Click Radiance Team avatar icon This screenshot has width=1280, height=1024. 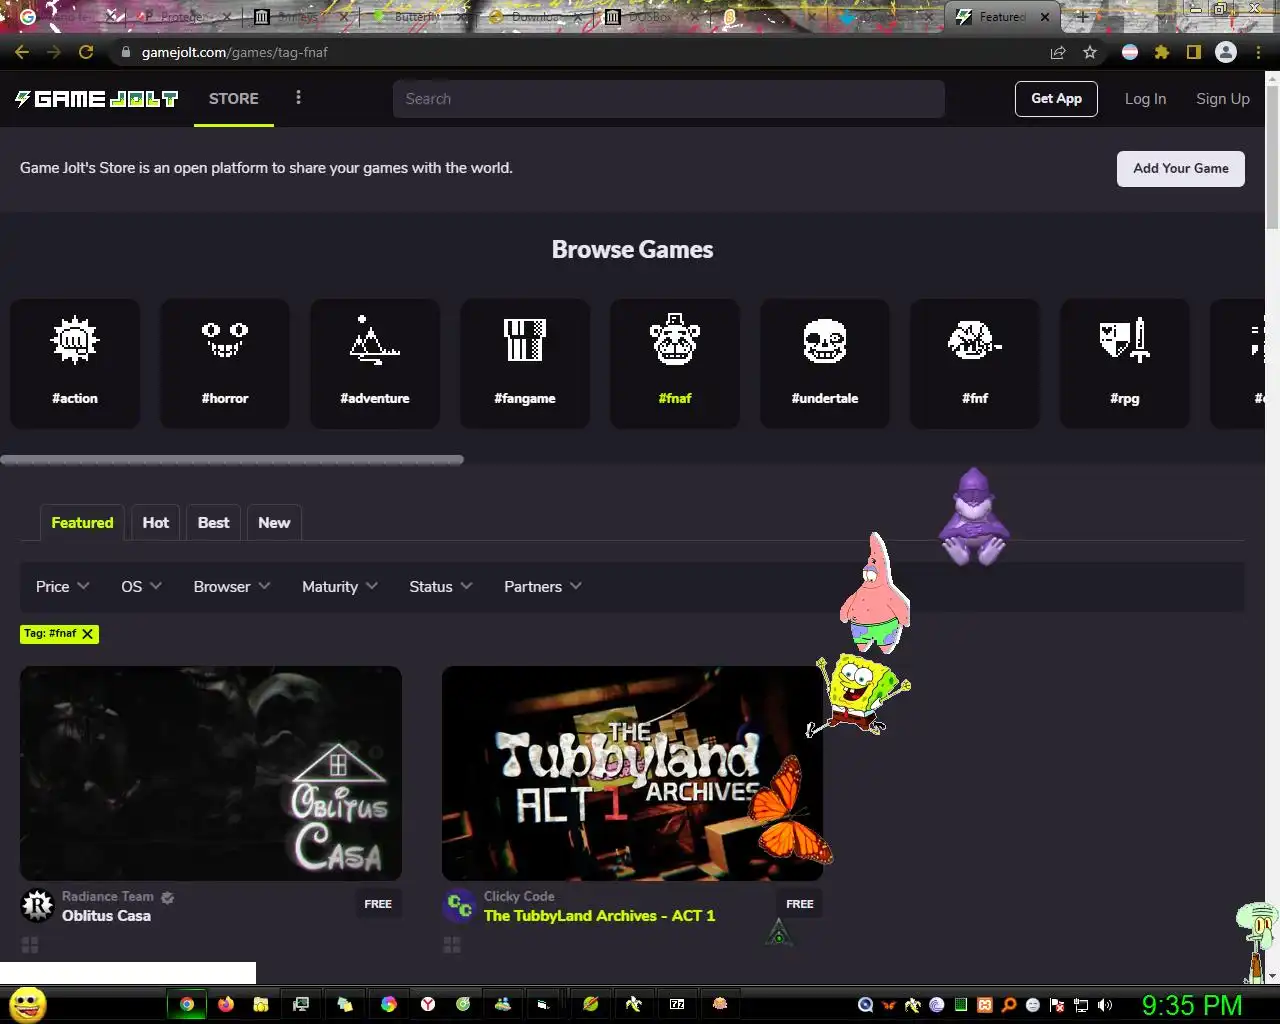tap(37, 905)
